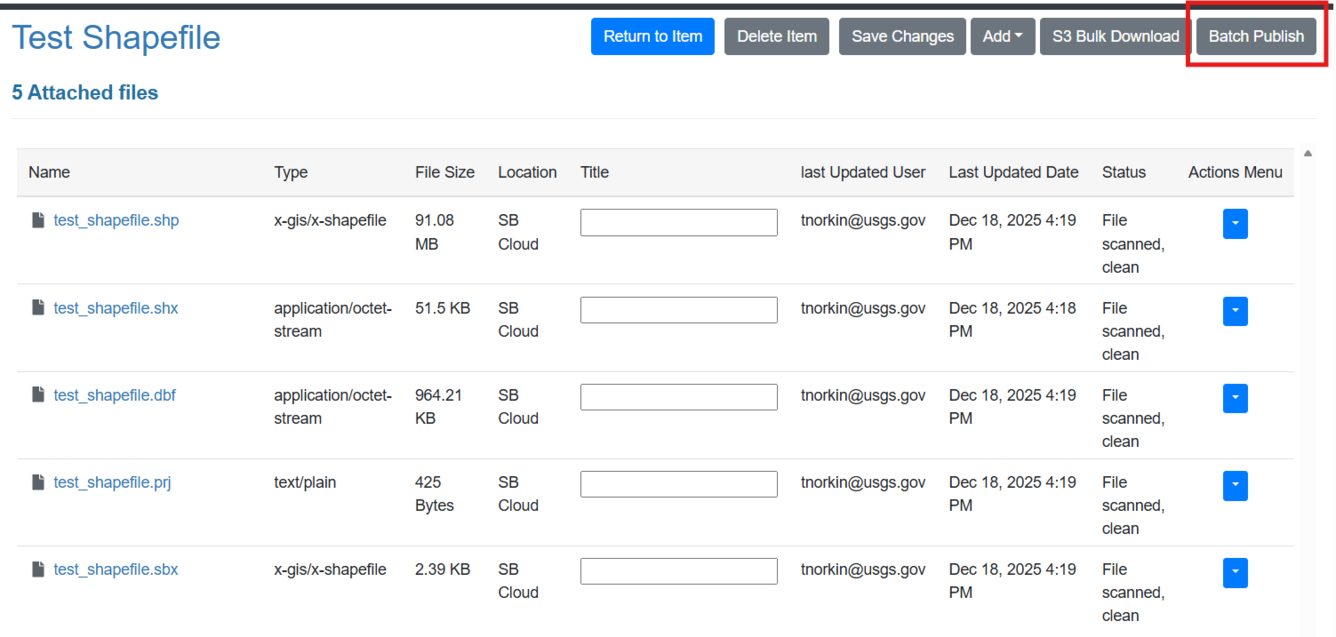Focus the Title field on the dbf row
Screen dimensions: 1336x637
pyautogui.click(x=678, y=396)
